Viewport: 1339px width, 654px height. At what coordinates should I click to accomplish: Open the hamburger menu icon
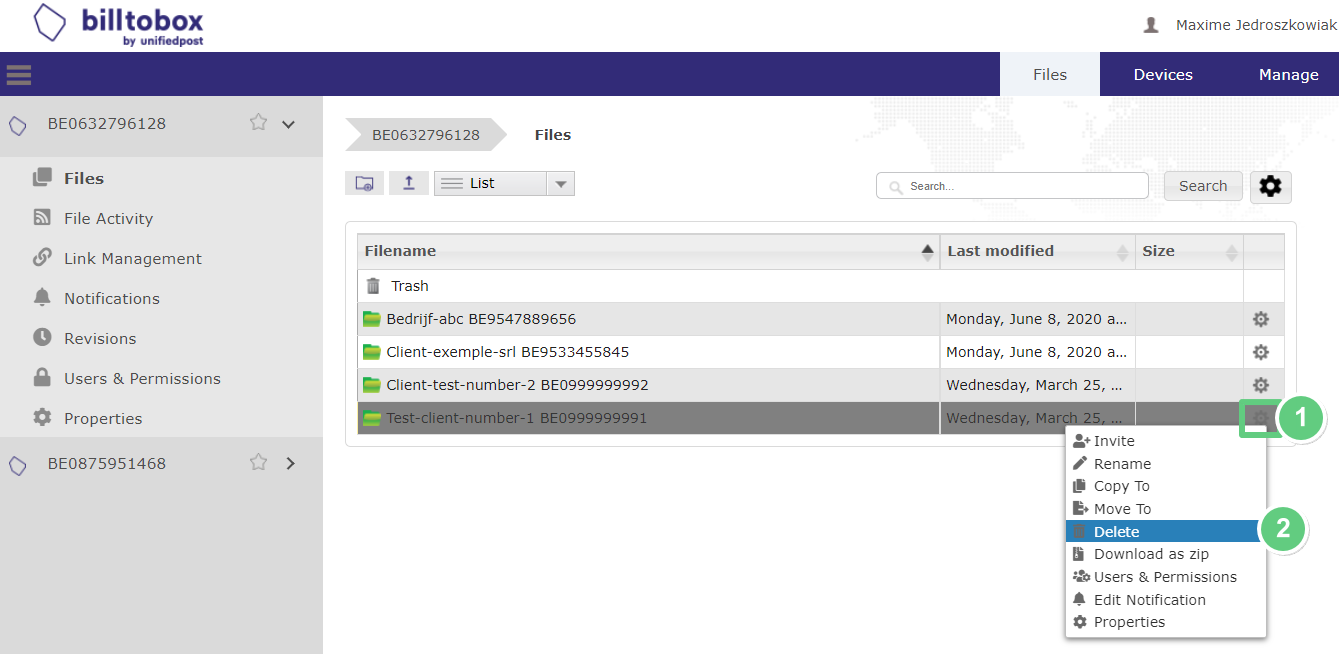[18, 75]
